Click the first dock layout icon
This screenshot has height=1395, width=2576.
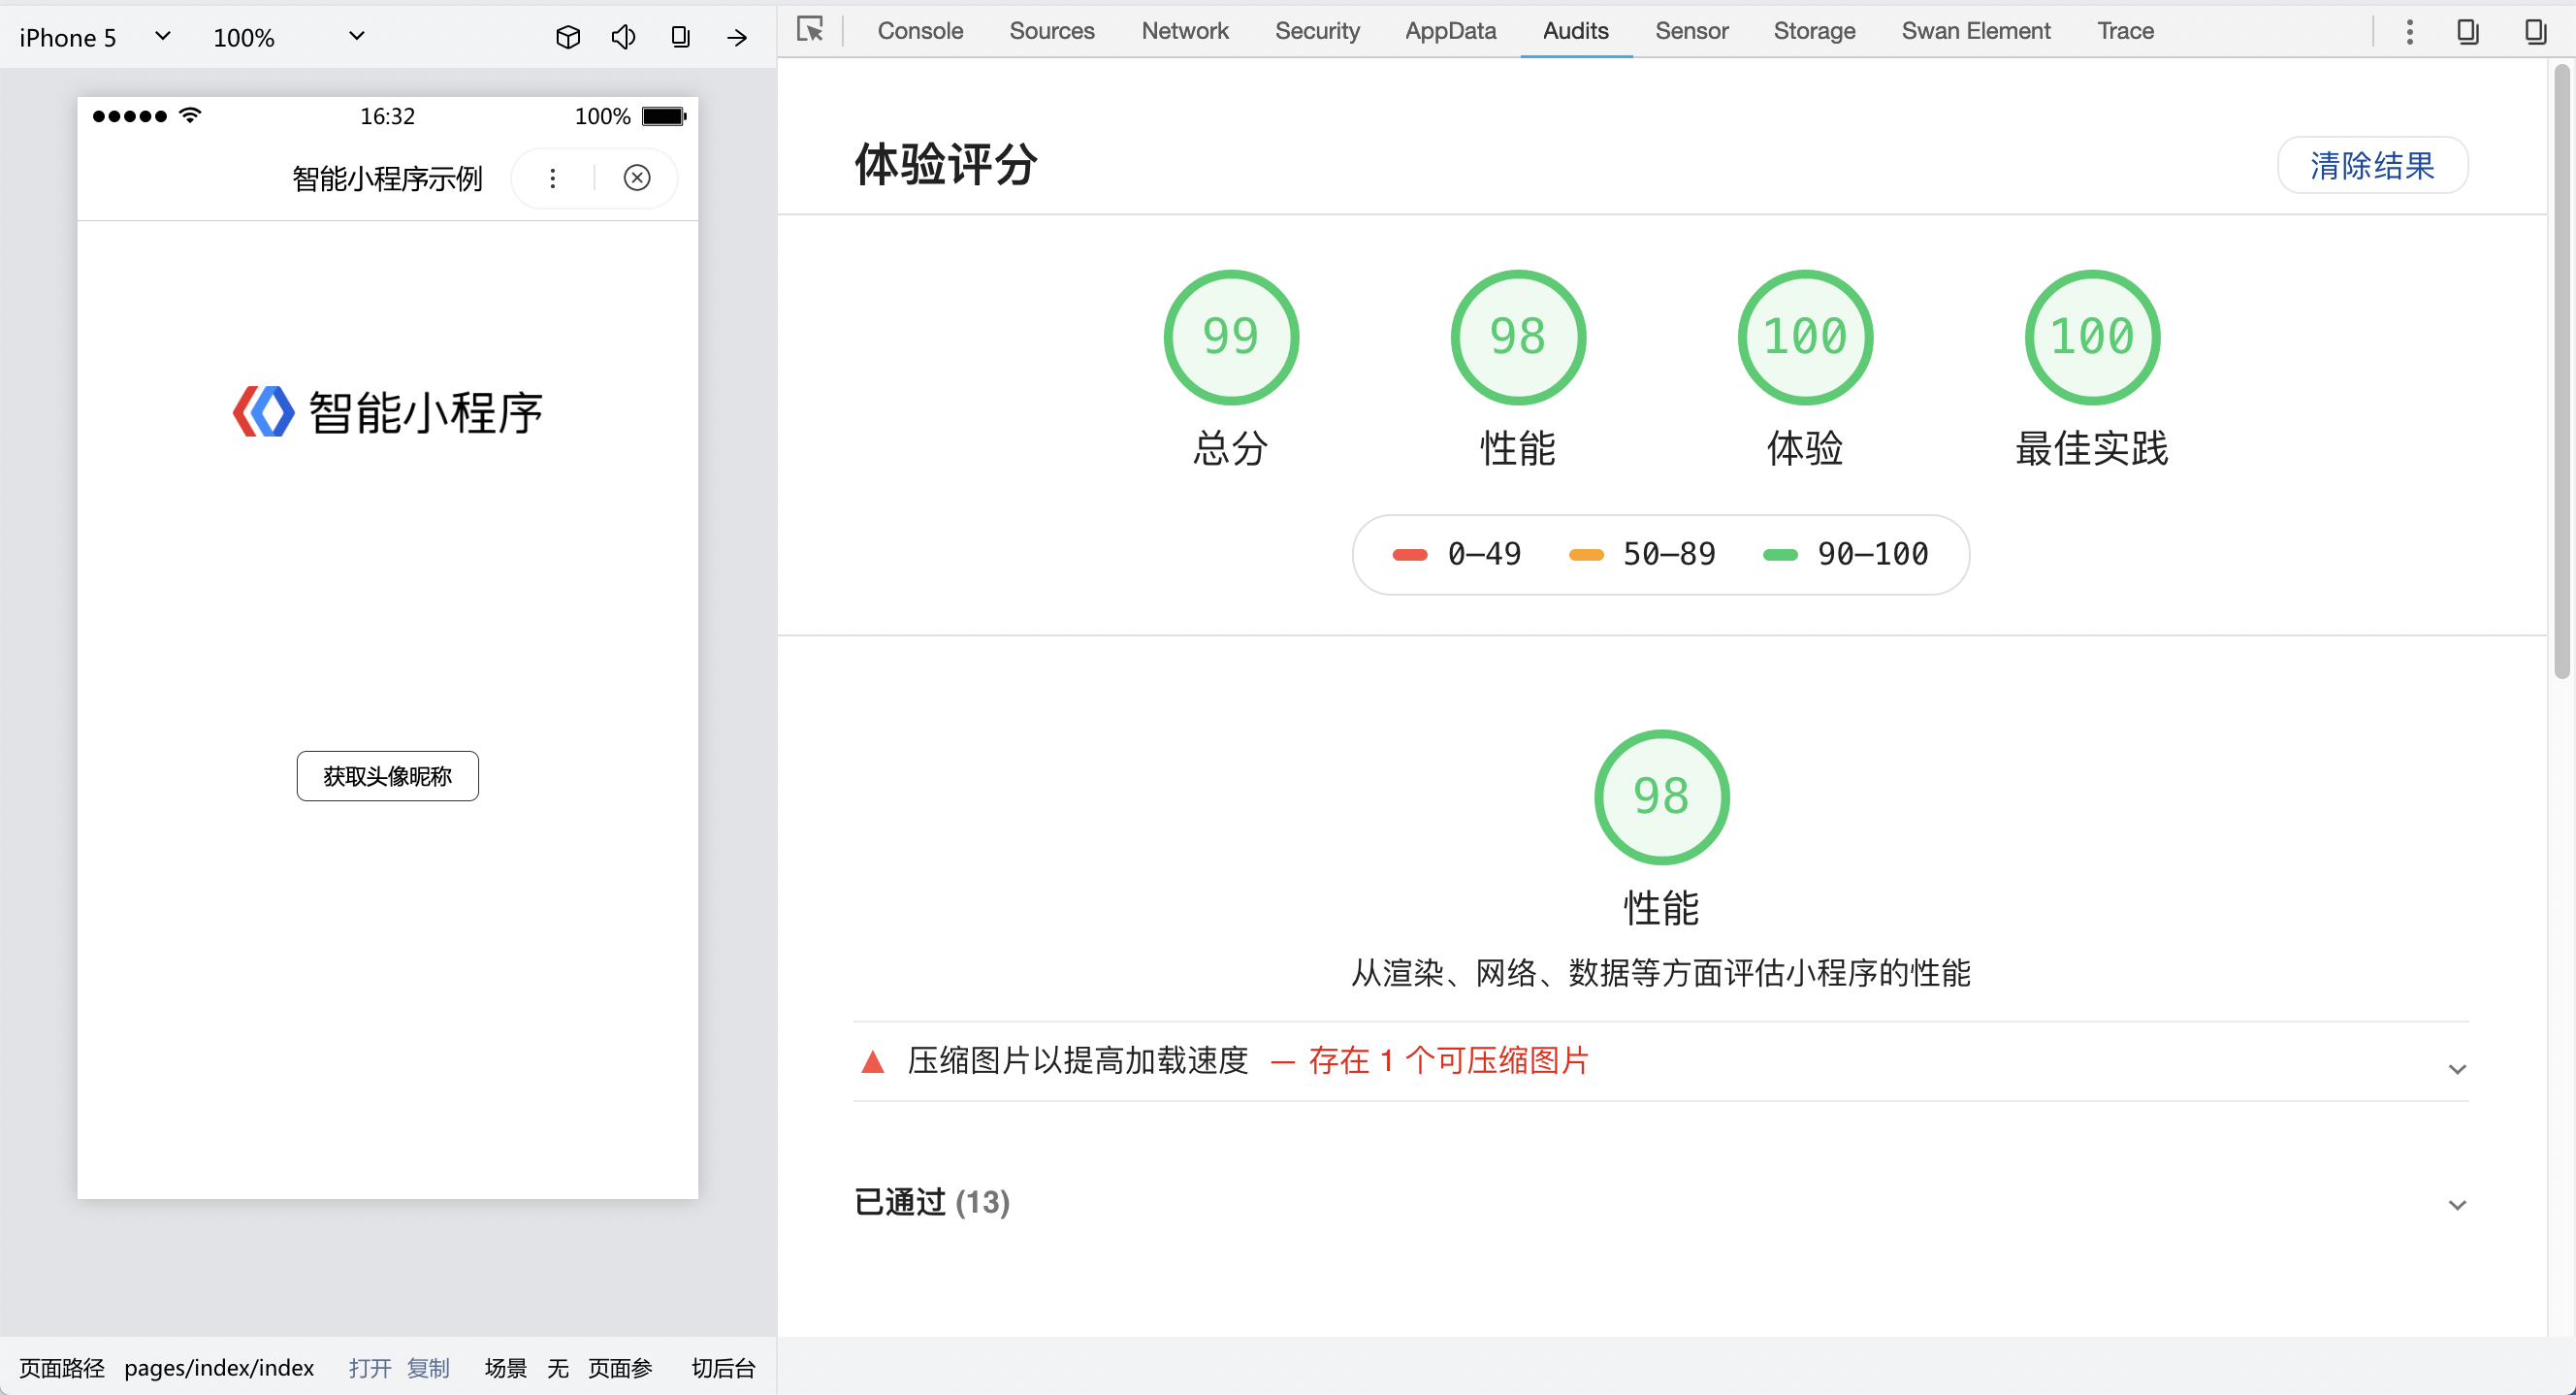[x=2468, y=32]
